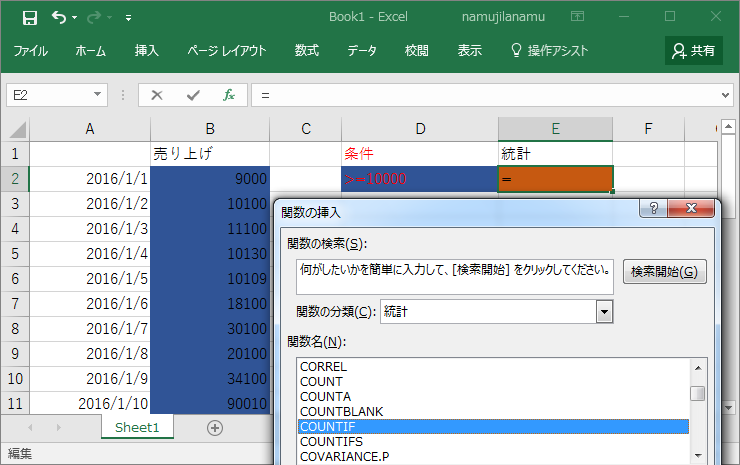This screenshot has width=740, height=465.
Task: Click the function search text box
Action: [x=454, y=277]
